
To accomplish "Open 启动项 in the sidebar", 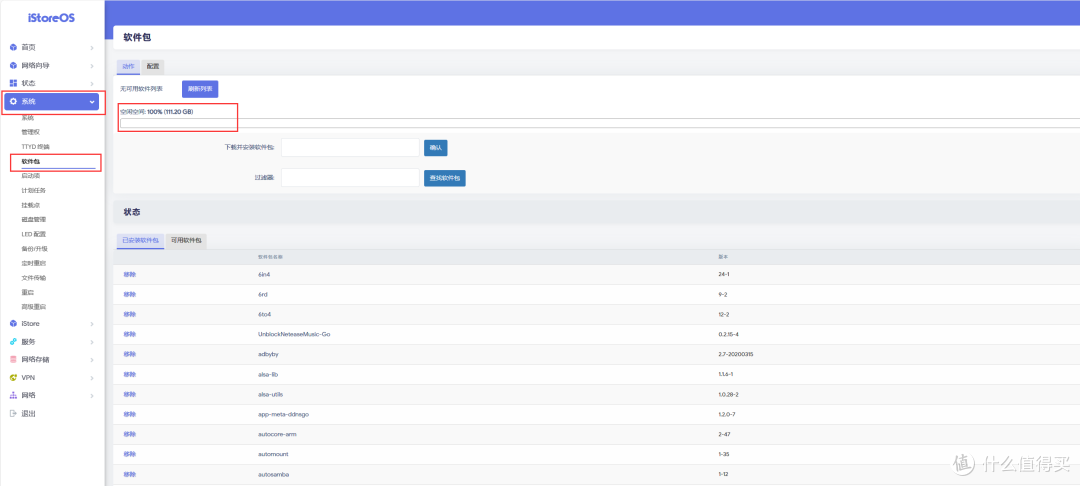I will coord(31,176).
